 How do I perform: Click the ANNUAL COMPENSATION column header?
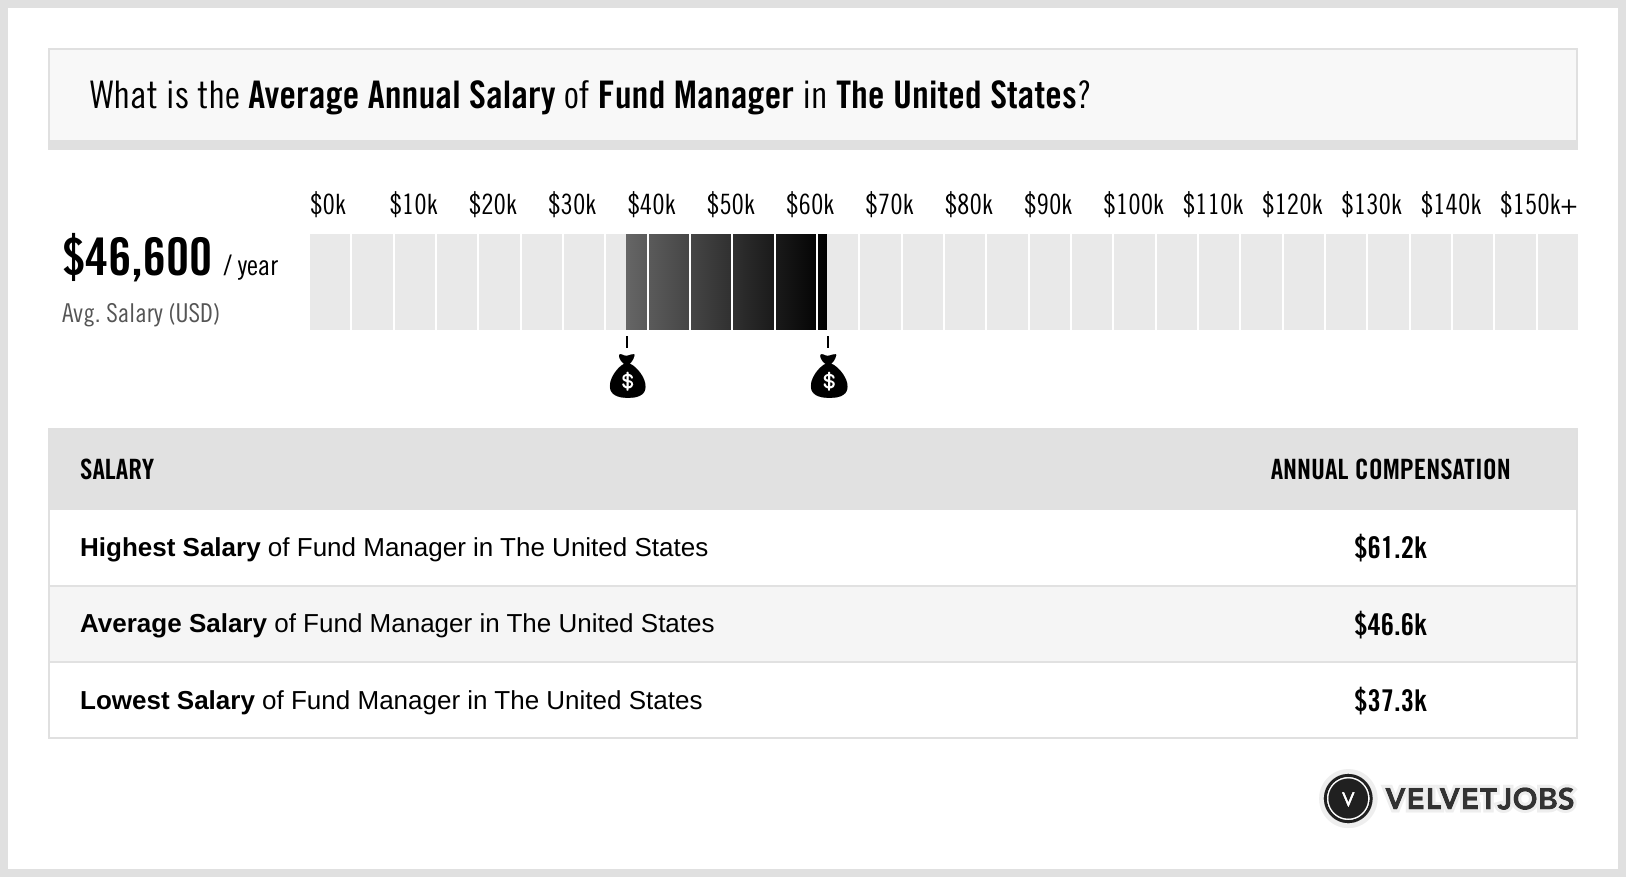pos(1390,469)
